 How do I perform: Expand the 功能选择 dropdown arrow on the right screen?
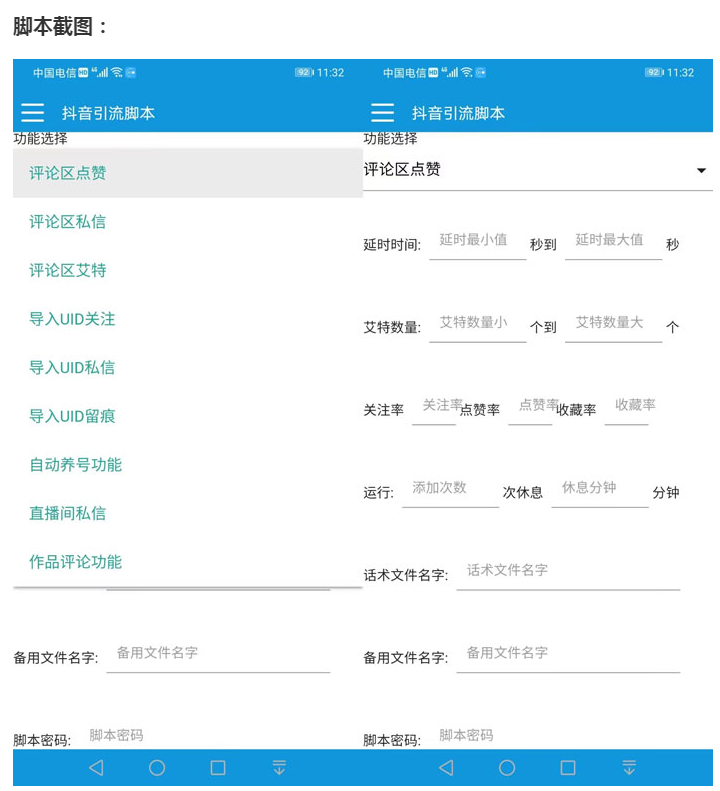tap(701, 171)
